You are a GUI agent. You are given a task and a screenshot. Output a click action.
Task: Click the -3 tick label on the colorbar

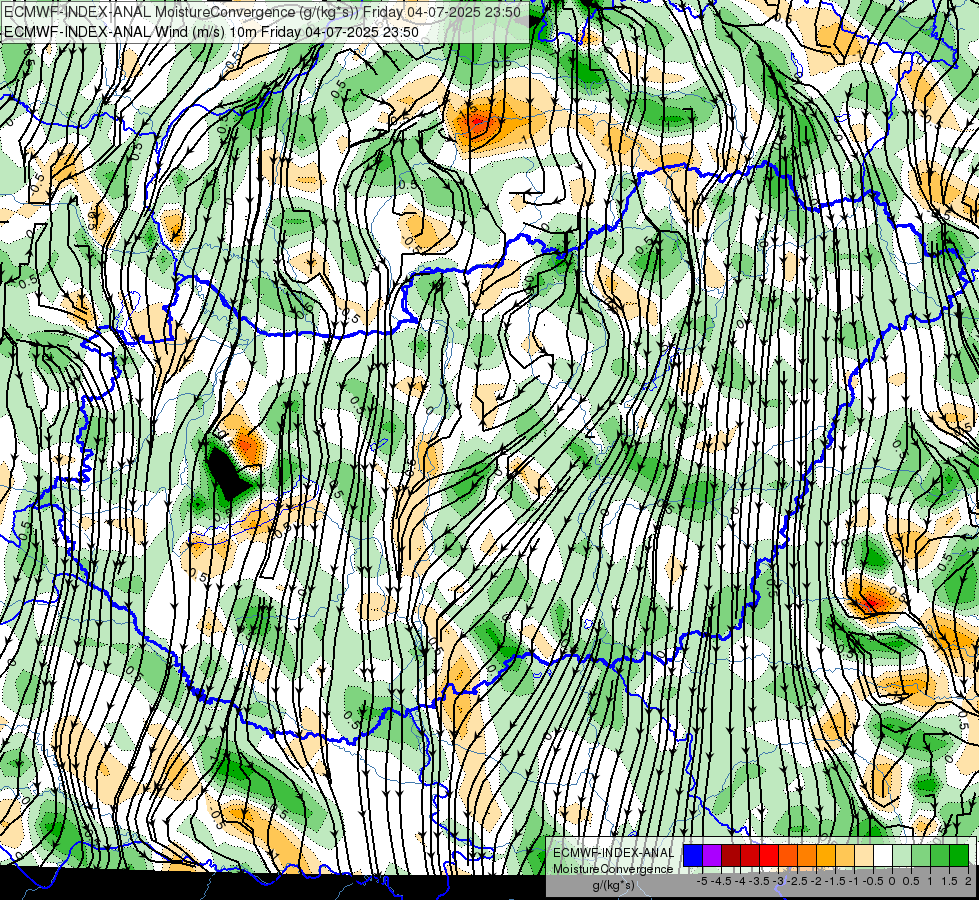click(779, 881)
